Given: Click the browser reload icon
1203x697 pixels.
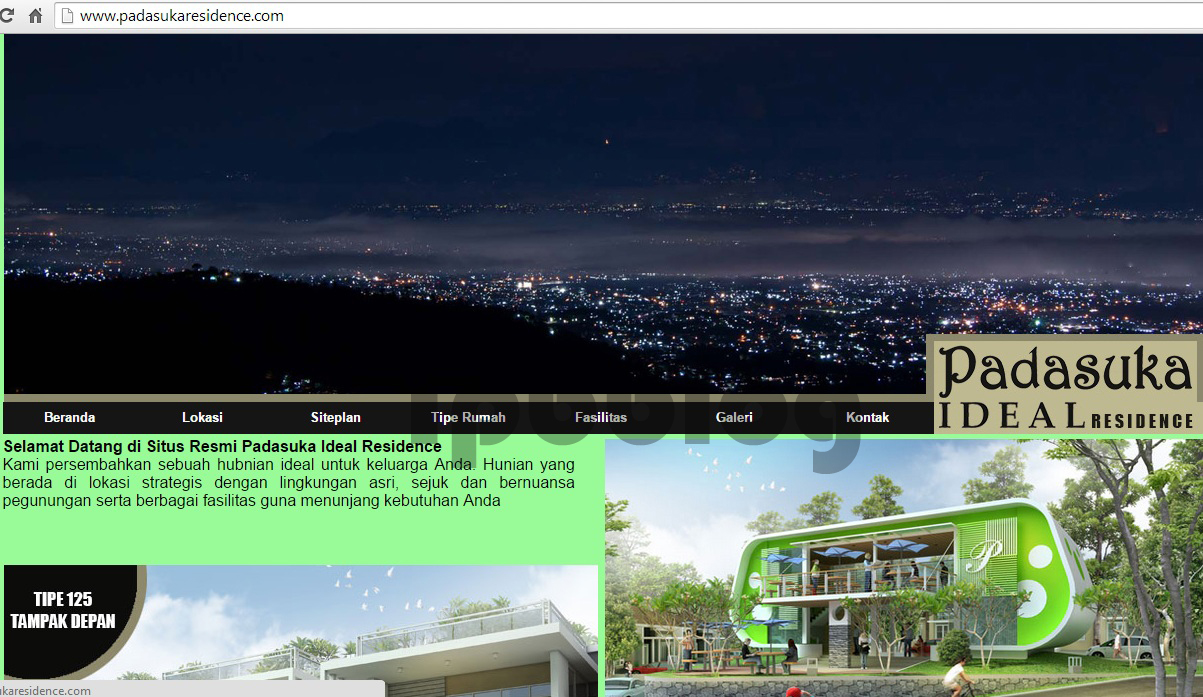Looking at the screenshot, I should 7,16.
